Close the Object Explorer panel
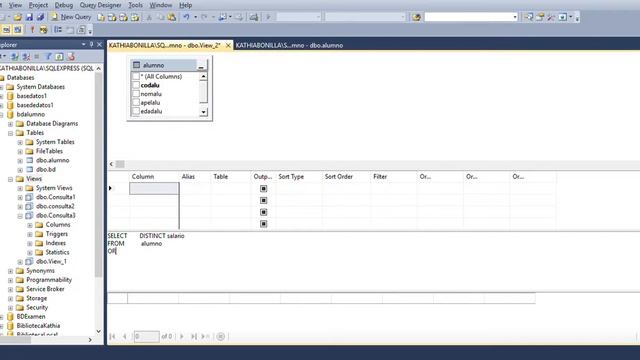Viewport: 640px width, 360px height. pyautogui.click(x=99, y=44)
